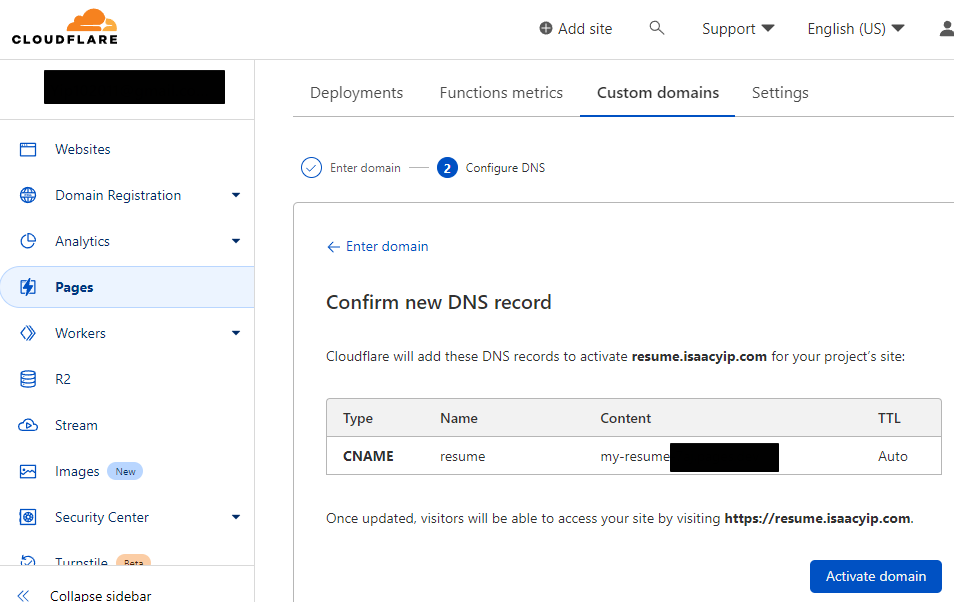Expand the Domain Registration submenu arrow
This screenshot has height=602, width=954.
pyautogui.click(x=236, y=195)
